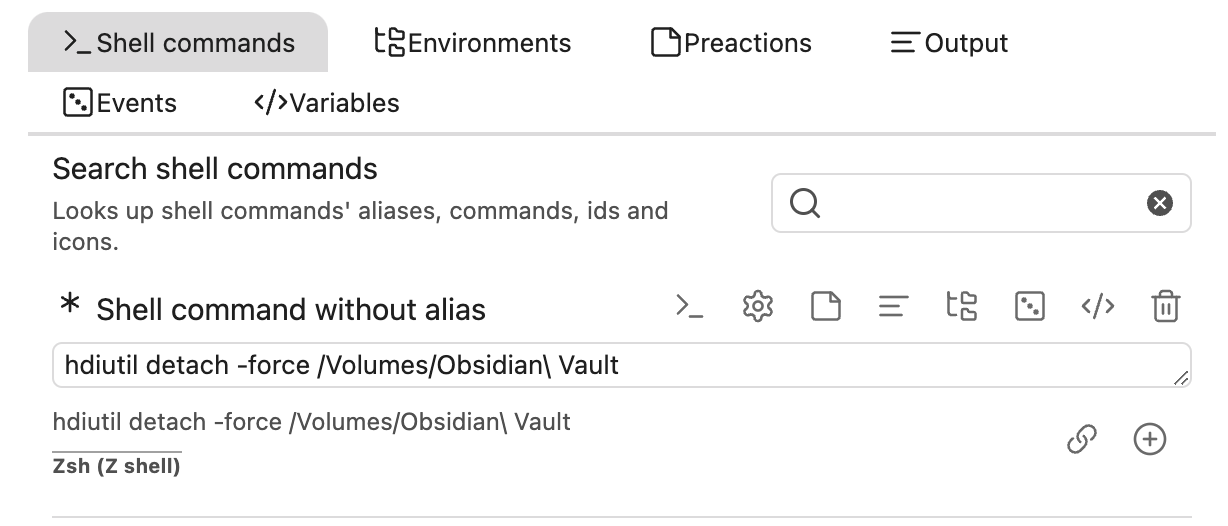Click the magnifier icon in search box
1228x526 pixels.
[805, 204]
